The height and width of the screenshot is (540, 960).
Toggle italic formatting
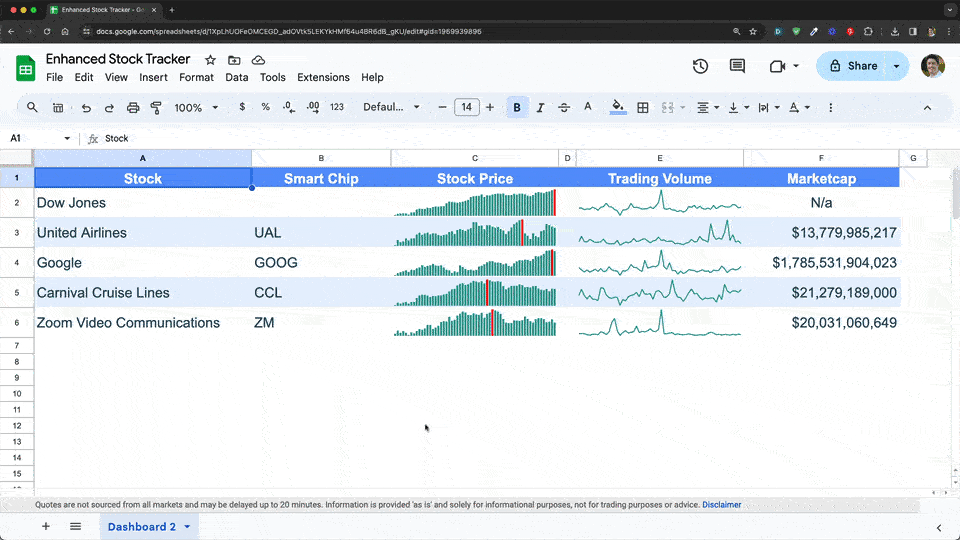point(540,108)
